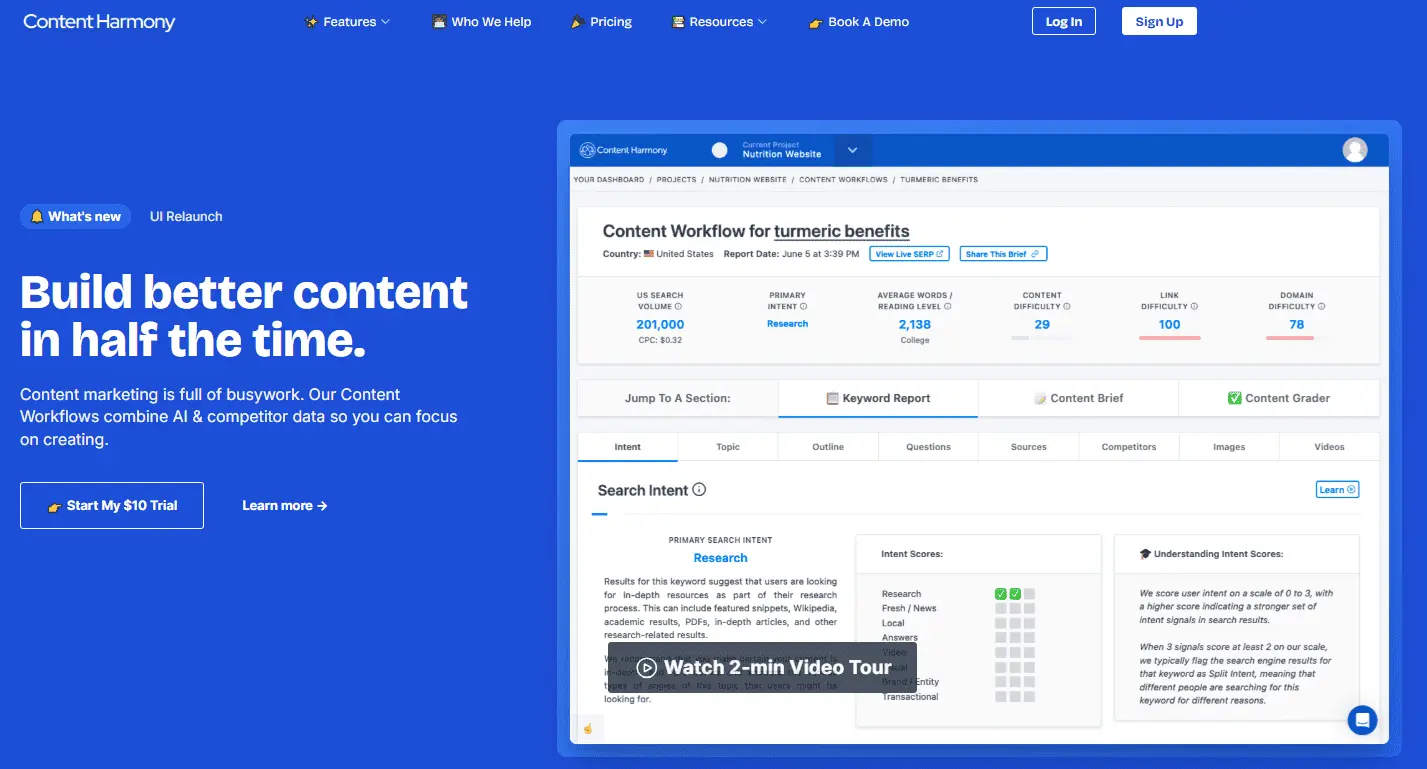Click the red Link Difficulty bar
1427x769 pixels.
tap(1169, 338)
